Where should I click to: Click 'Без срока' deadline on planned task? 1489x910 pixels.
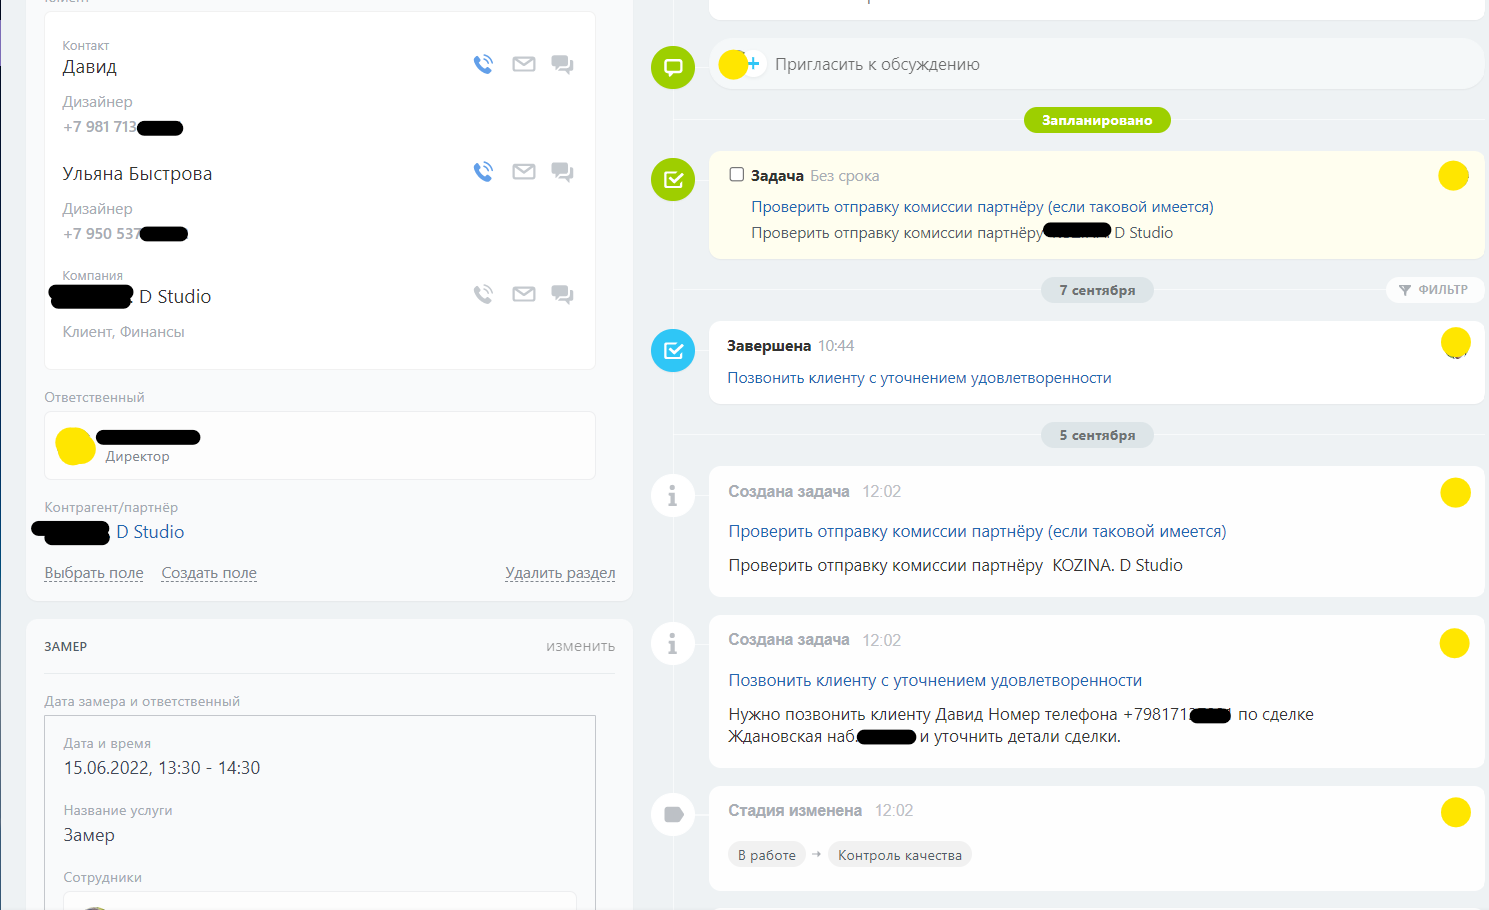tap(845, 176)
